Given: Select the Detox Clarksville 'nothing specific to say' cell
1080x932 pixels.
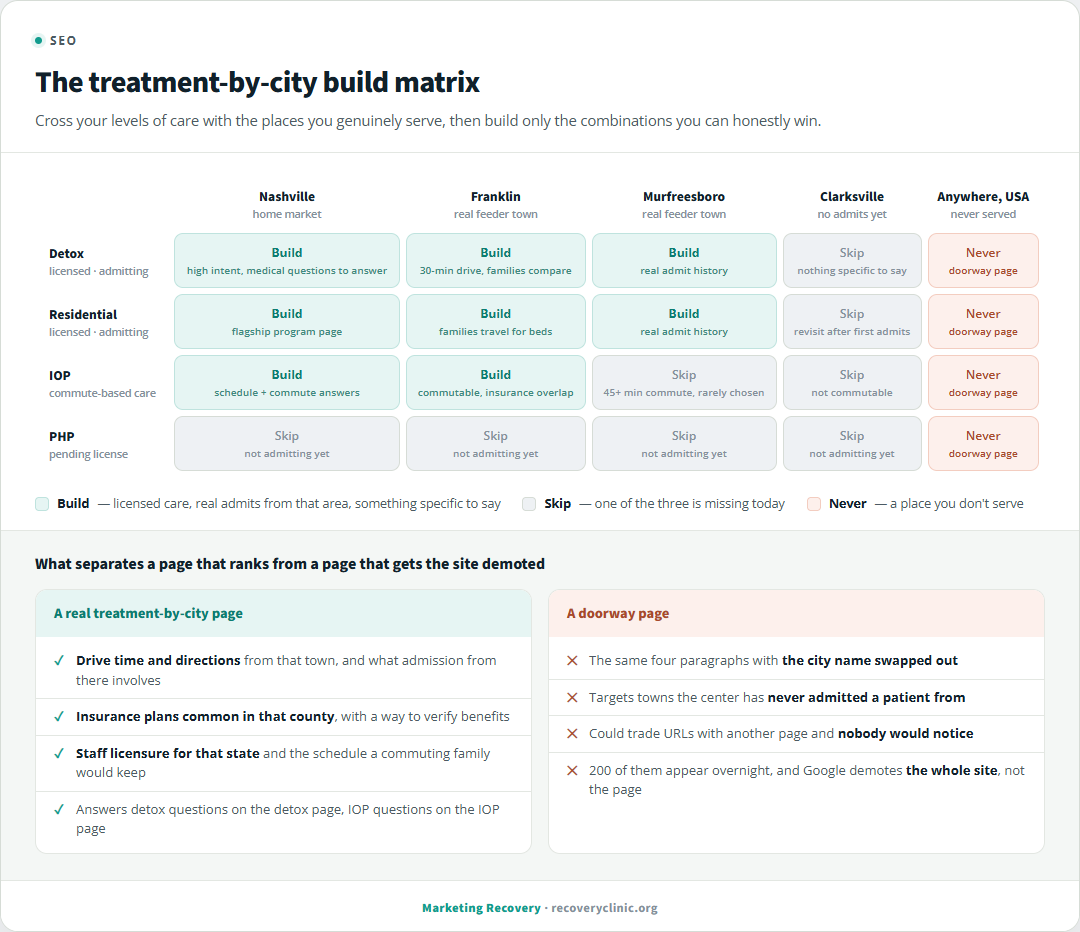Looking at the screenshot, I should pyautogui.click(x=852, y=260).
